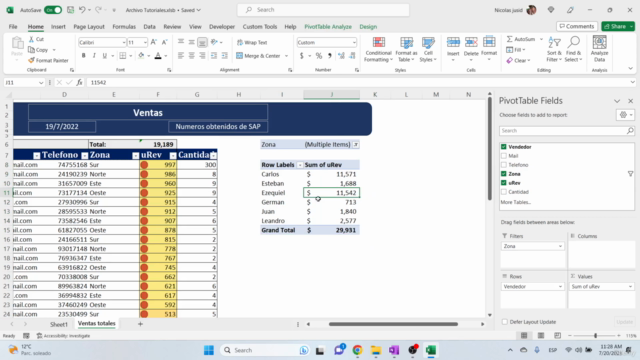Viewport: 640px width, 360px height.
Task: Open the fill color picker swatch
Action: (x=141, y=56)
